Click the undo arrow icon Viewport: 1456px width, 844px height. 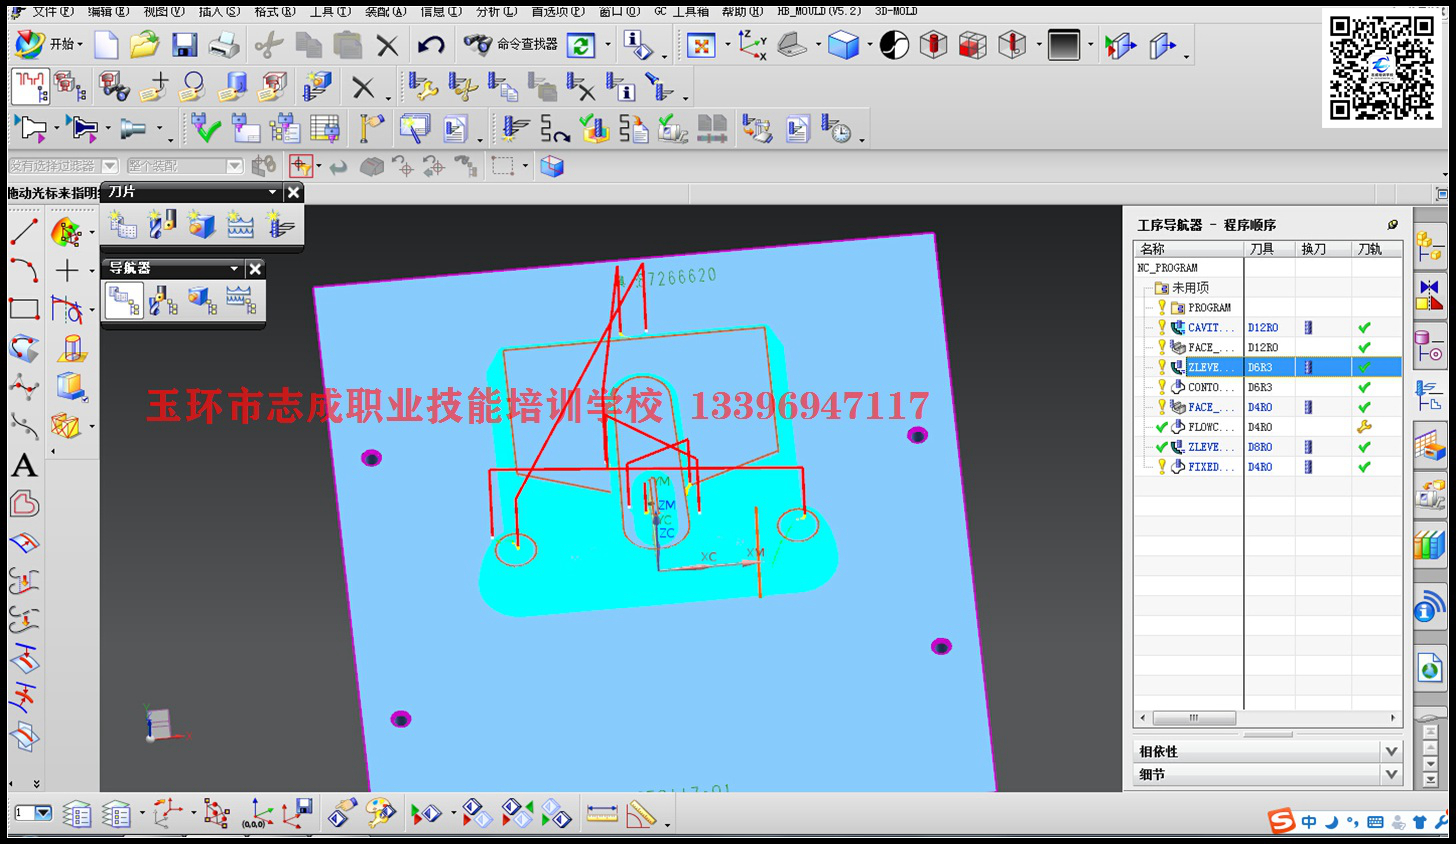(431, 44)
